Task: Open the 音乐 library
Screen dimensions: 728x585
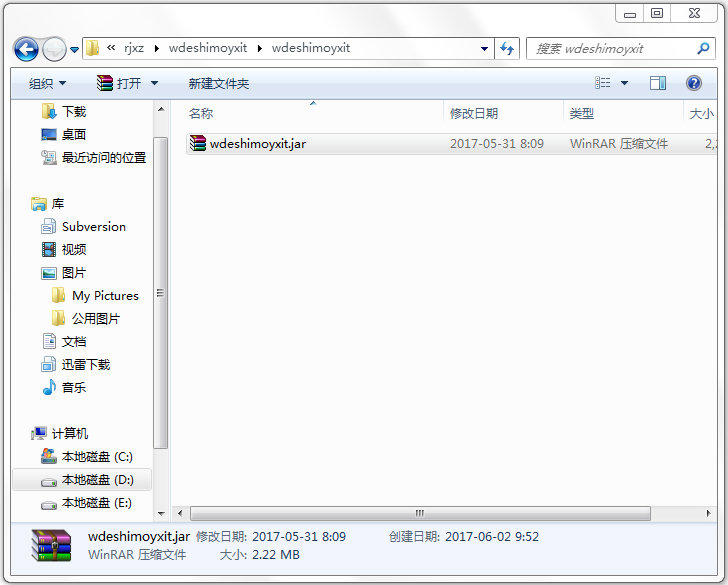Action: click(74, 388)
